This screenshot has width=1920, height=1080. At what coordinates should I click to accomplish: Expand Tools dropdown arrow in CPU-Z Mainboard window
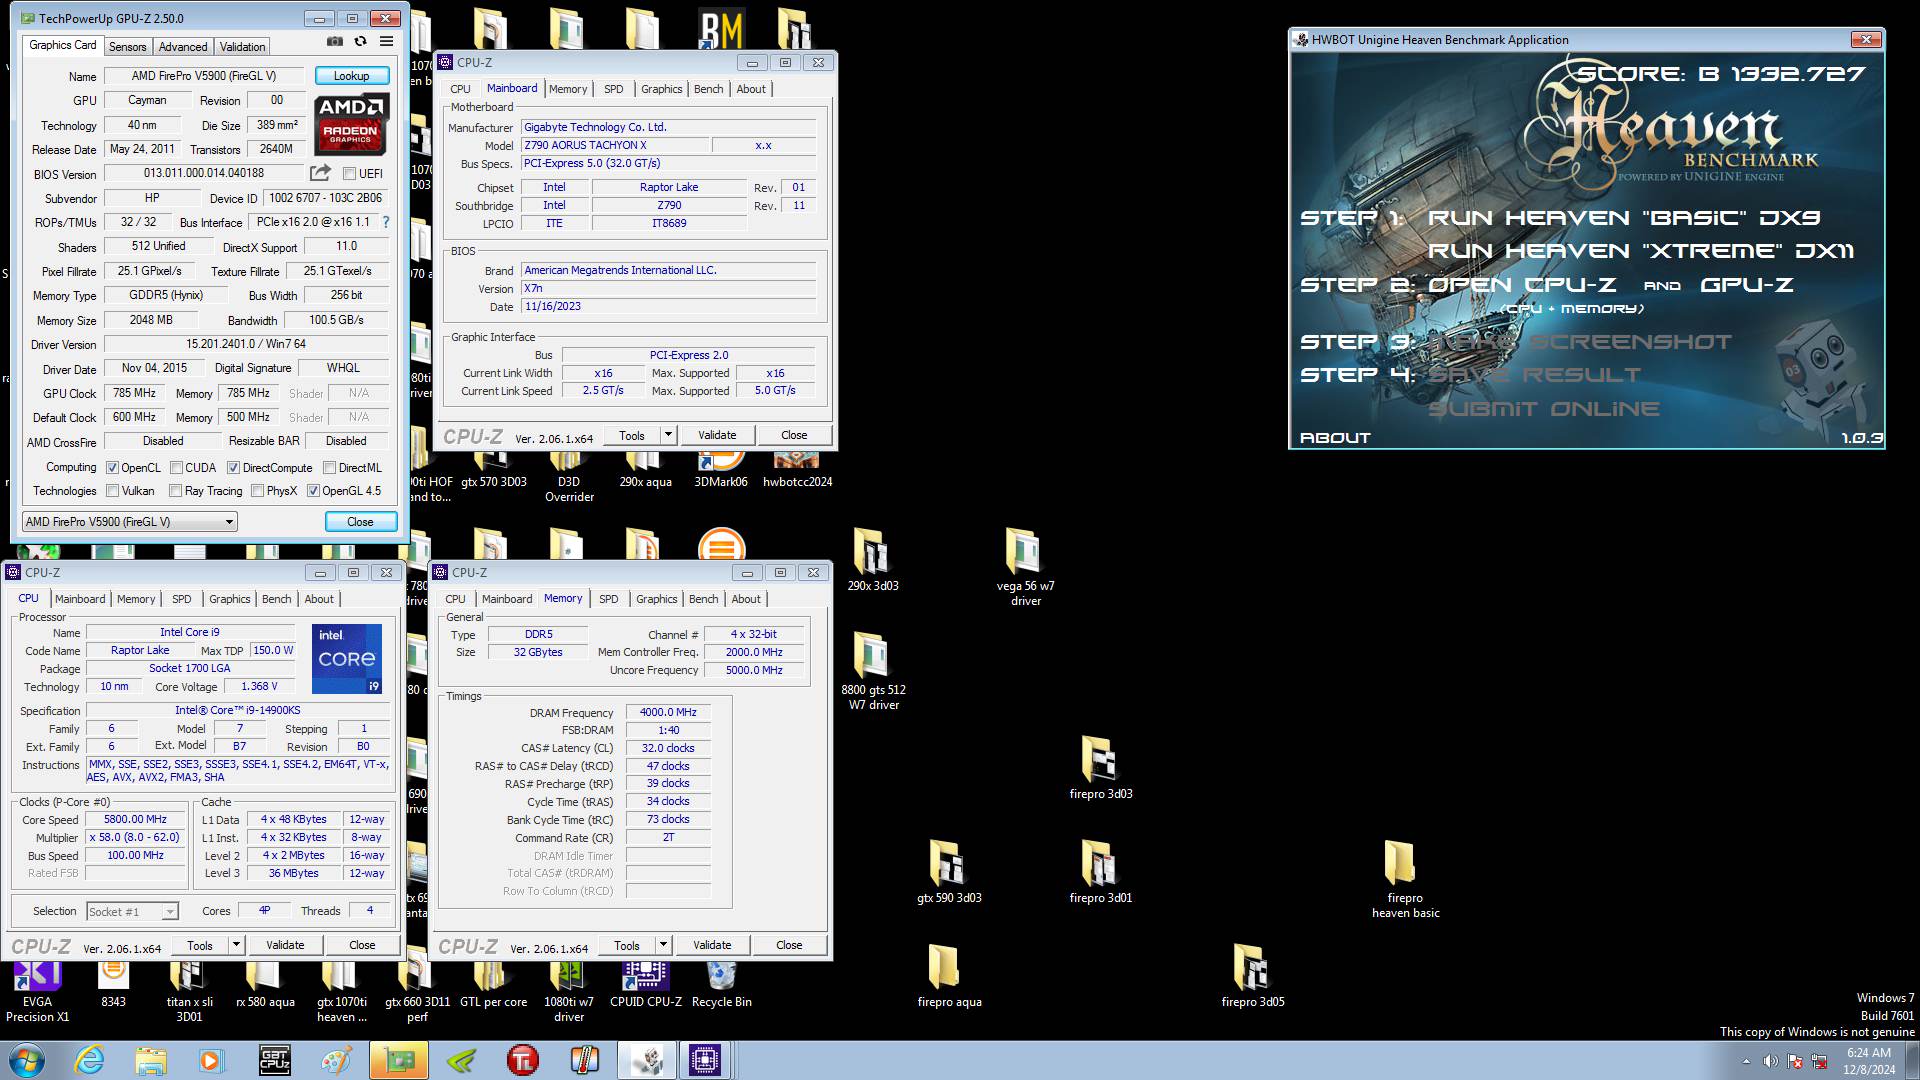coord(668,435)
